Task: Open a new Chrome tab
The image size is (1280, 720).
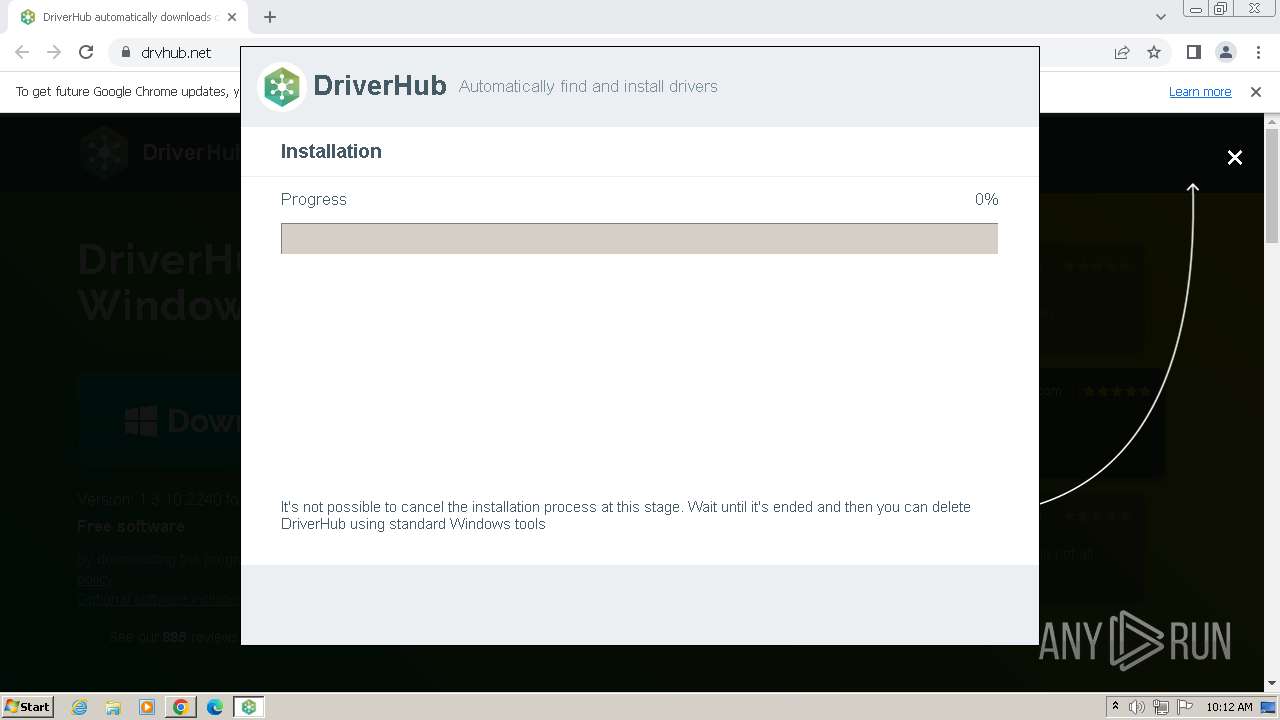Action: 270,17
